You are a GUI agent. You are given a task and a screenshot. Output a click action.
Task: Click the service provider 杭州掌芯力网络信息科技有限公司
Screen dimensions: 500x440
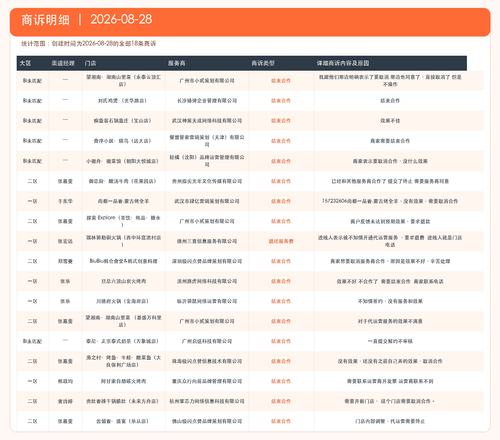click(207, 401)
